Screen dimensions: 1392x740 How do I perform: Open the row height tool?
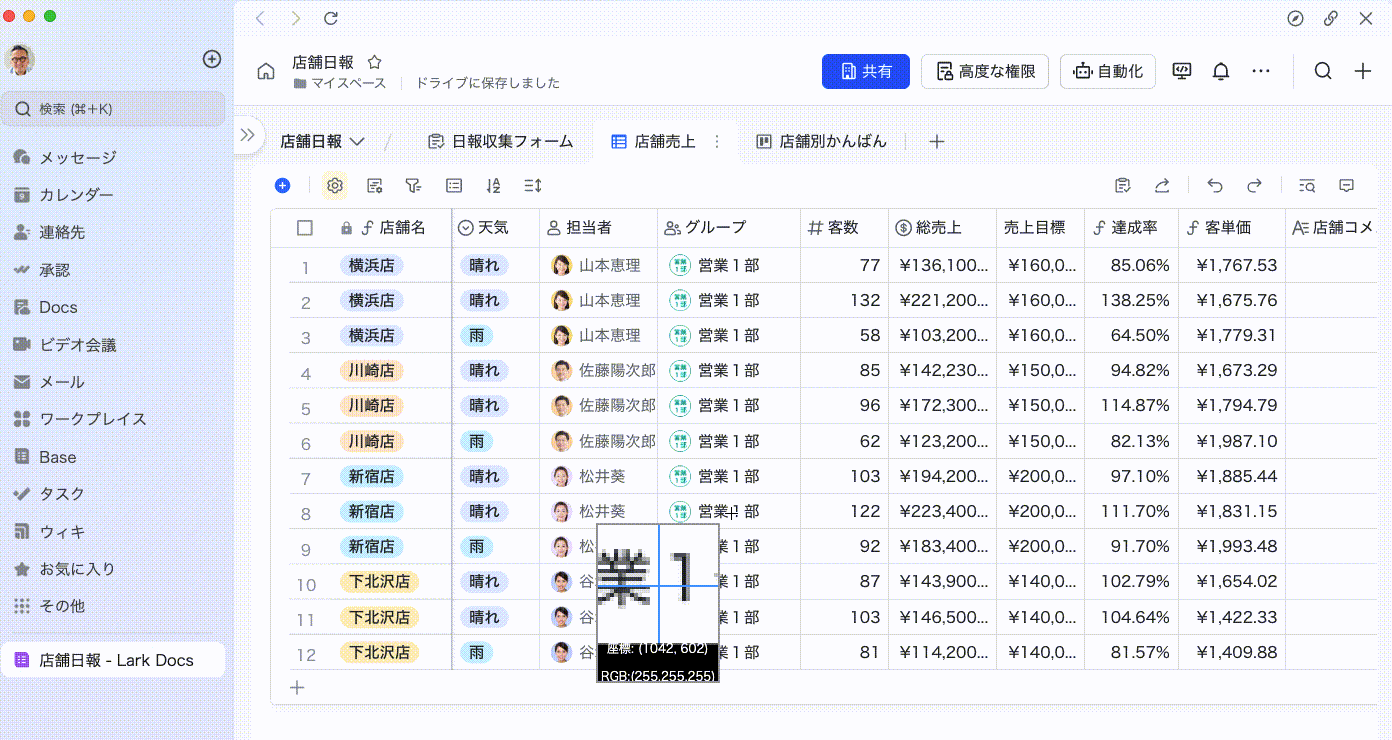pos(532,186)
